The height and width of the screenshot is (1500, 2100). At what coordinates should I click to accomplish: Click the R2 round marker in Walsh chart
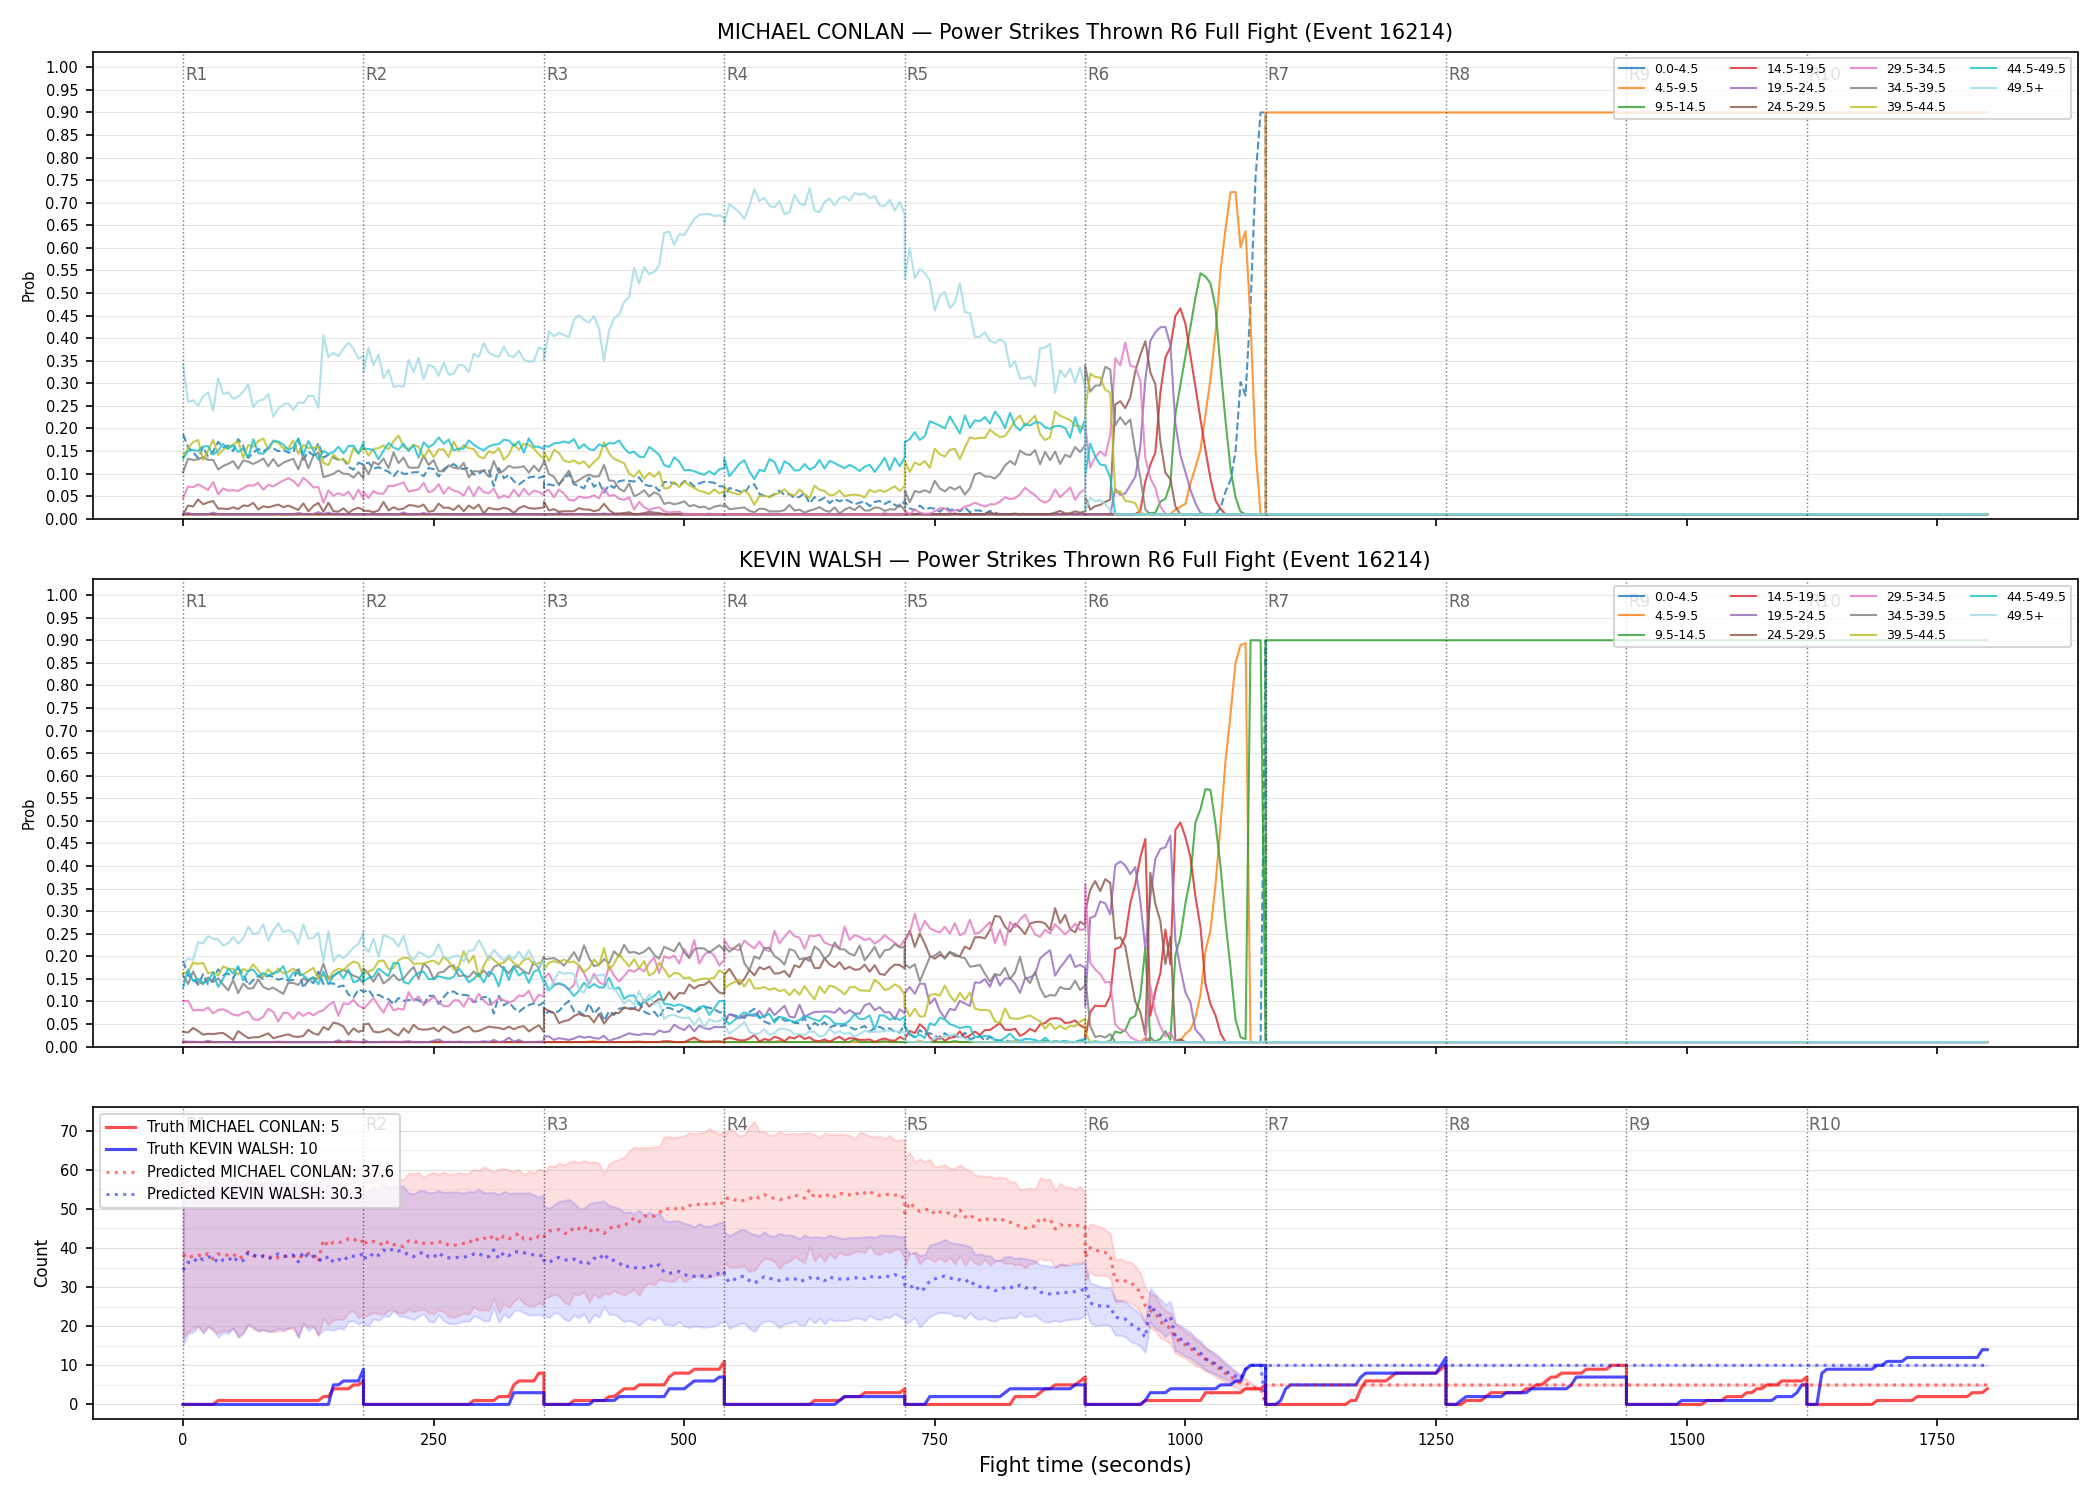[376, 601]
